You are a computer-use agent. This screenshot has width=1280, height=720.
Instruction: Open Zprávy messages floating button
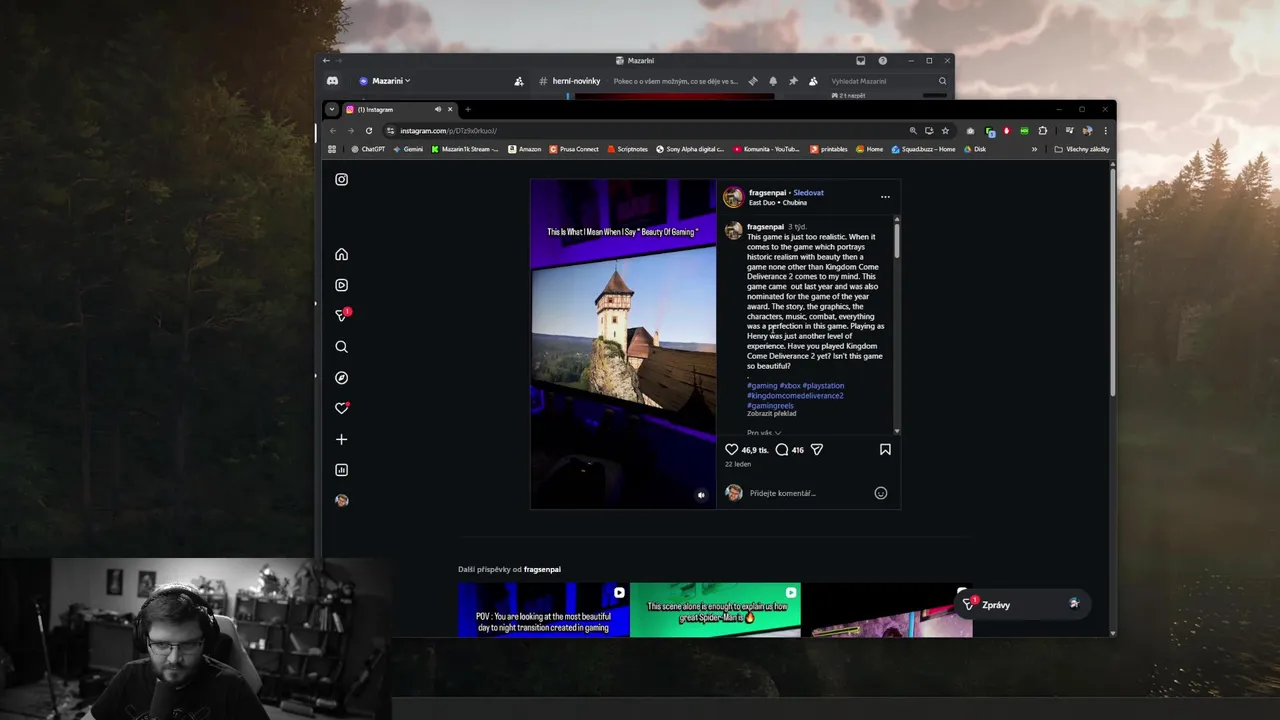point(1021,605)
